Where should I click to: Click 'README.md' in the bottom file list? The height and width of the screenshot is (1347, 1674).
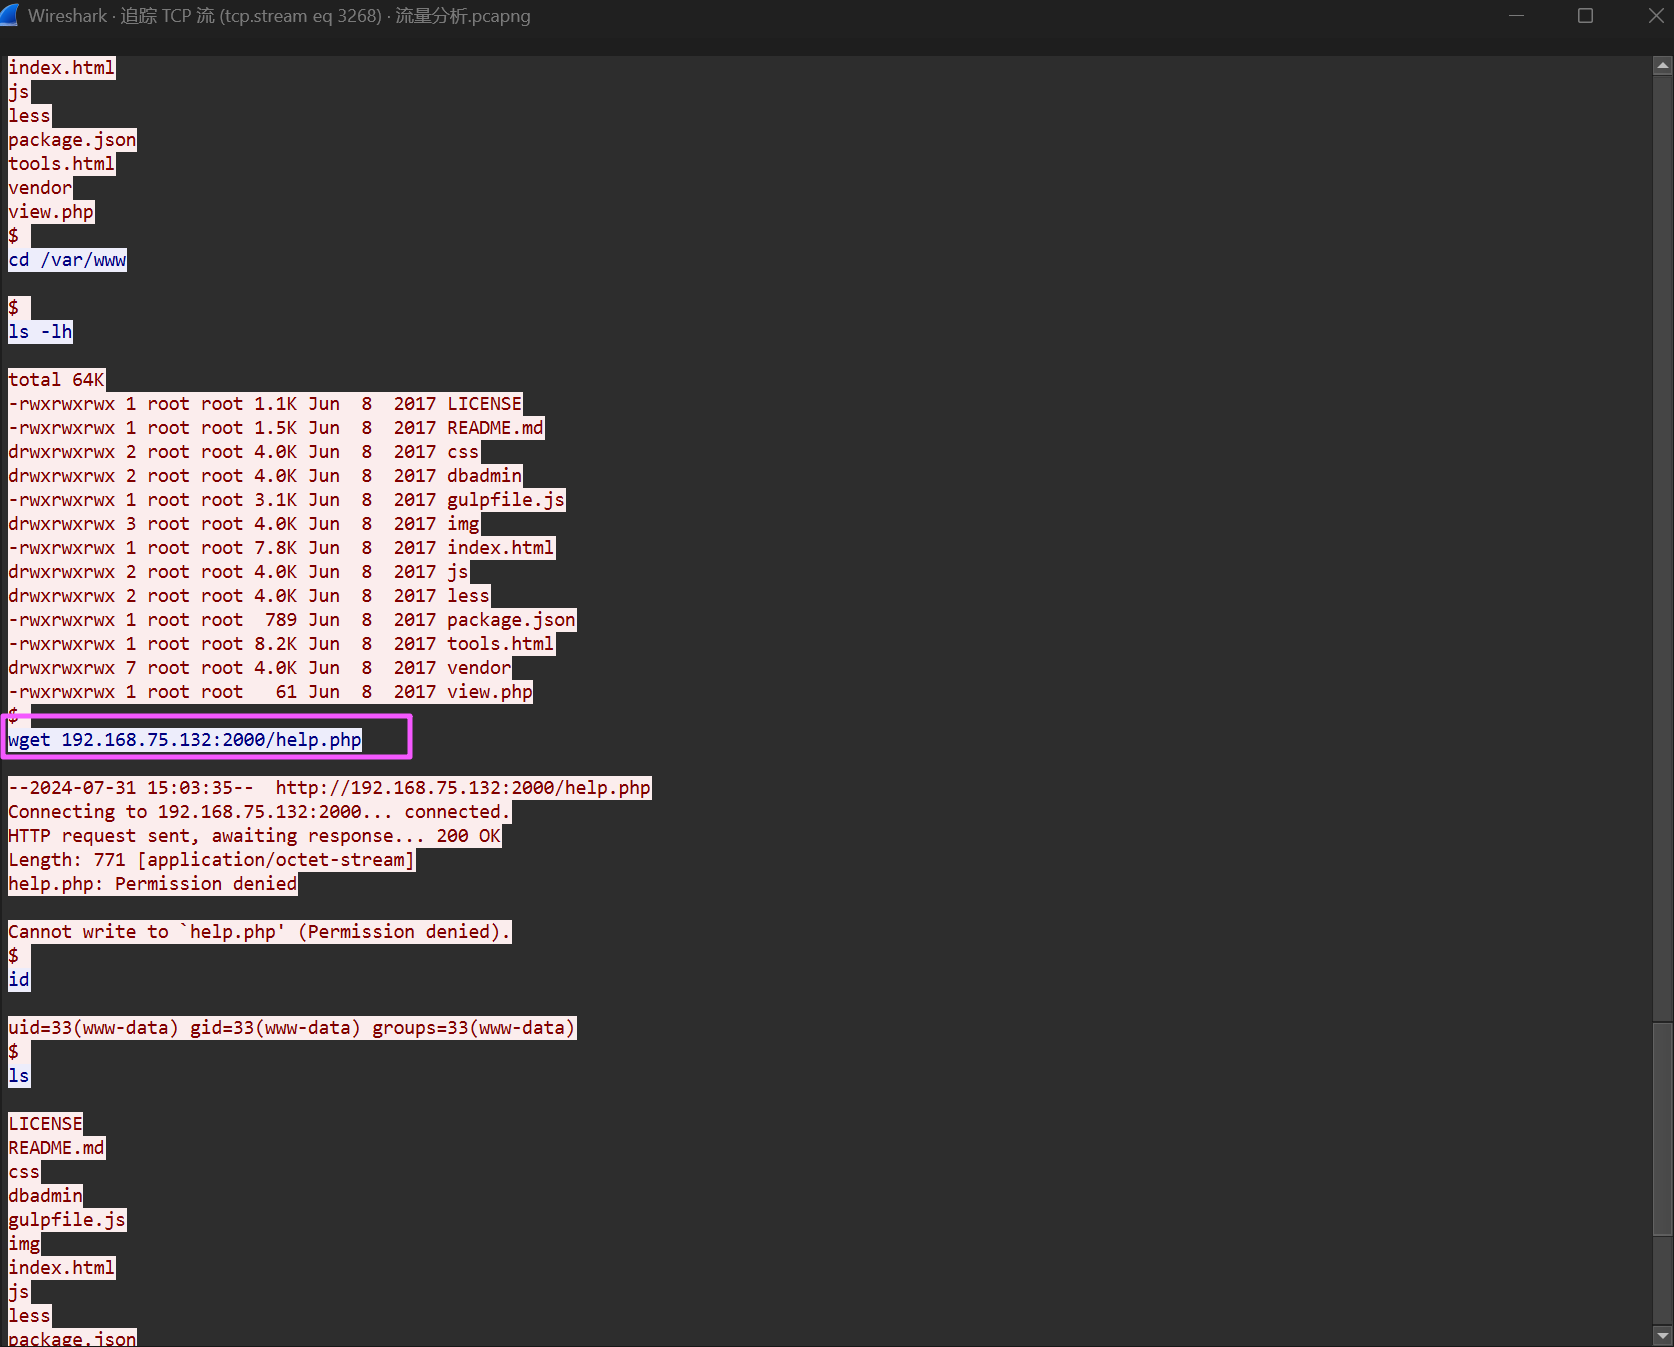(x=57, y=1148)
